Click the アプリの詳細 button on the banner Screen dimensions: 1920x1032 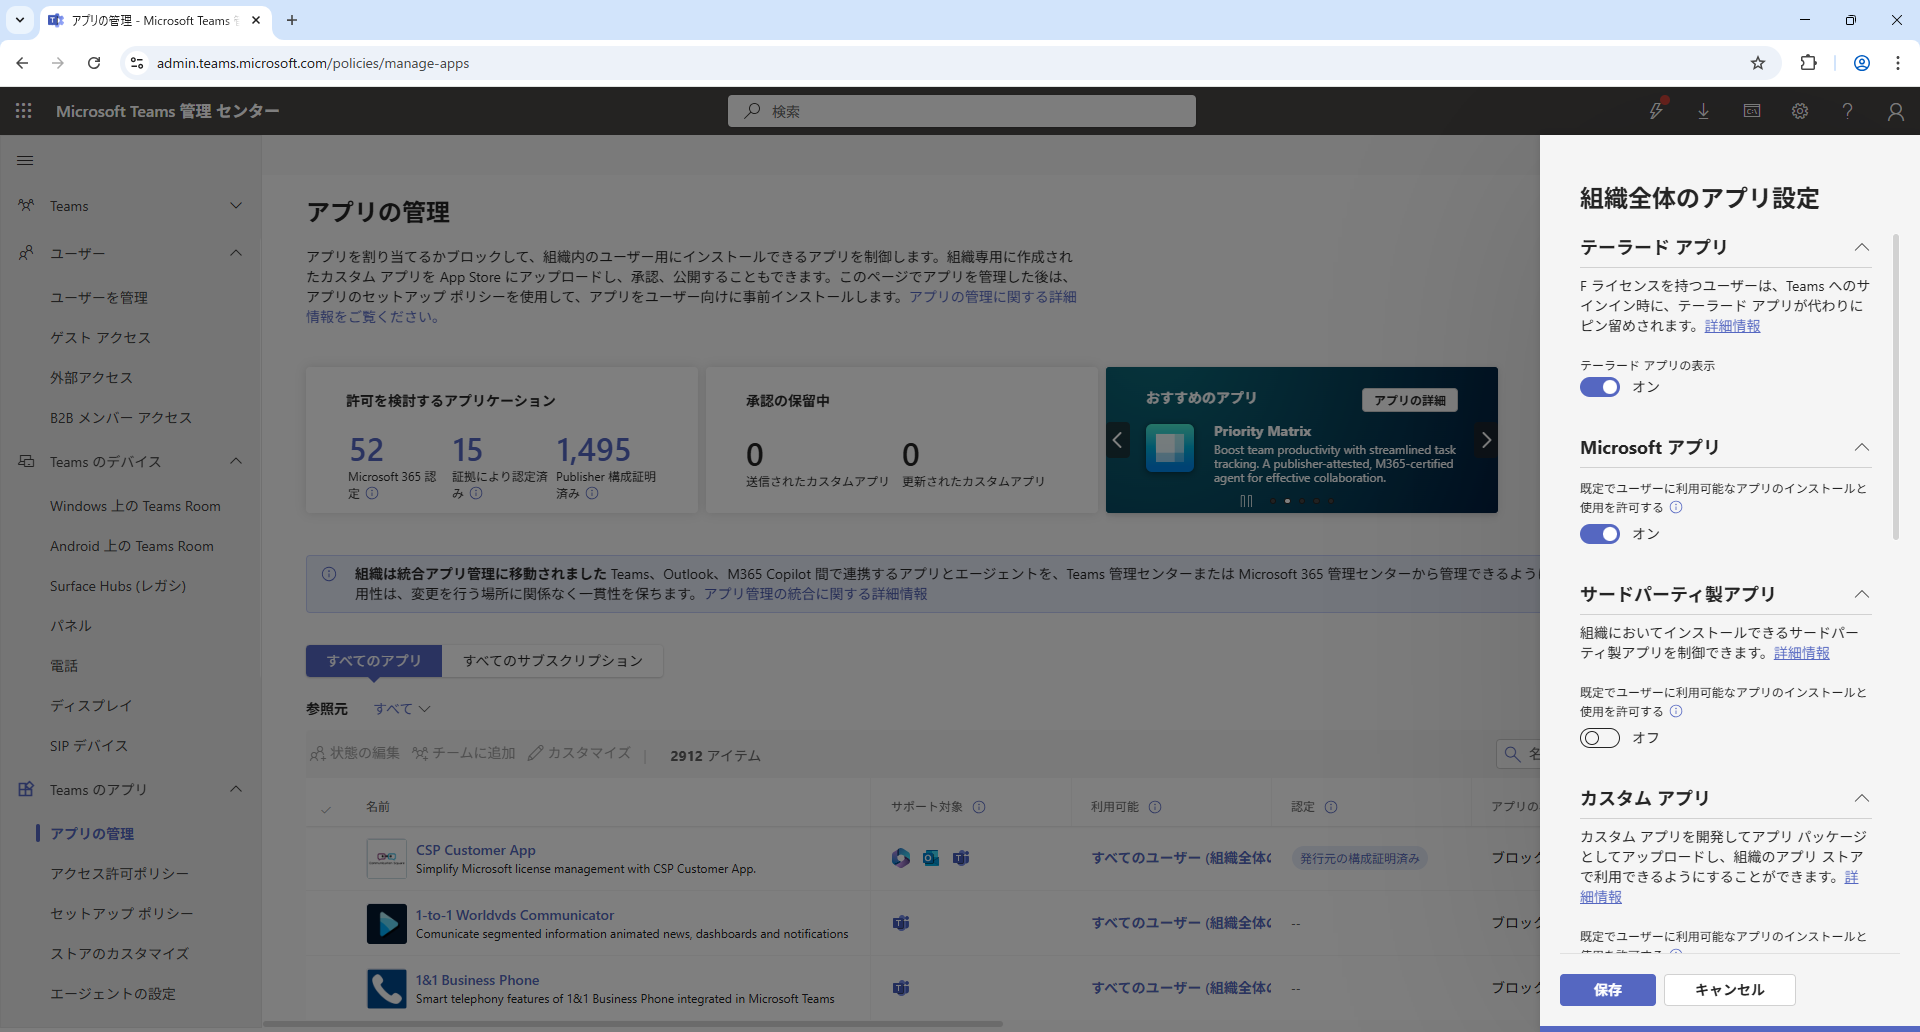click(1410, 400)
